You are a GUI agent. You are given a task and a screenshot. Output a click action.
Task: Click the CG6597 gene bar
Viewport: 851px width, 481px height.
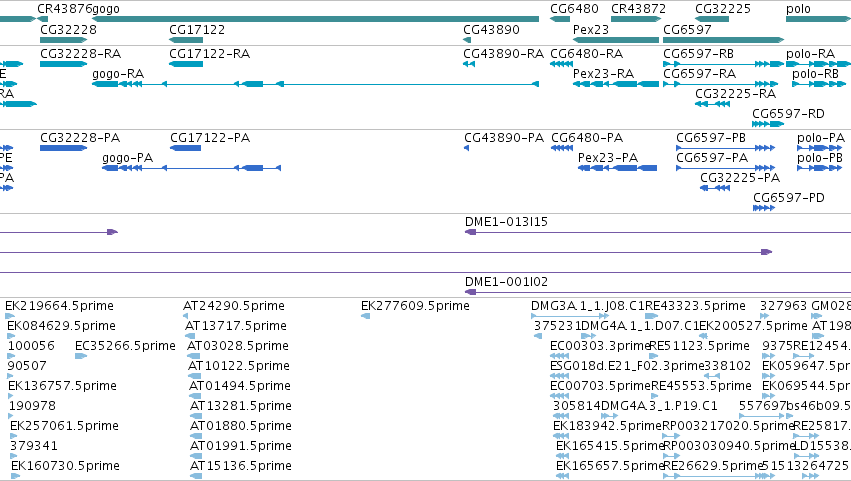[723, 40]
